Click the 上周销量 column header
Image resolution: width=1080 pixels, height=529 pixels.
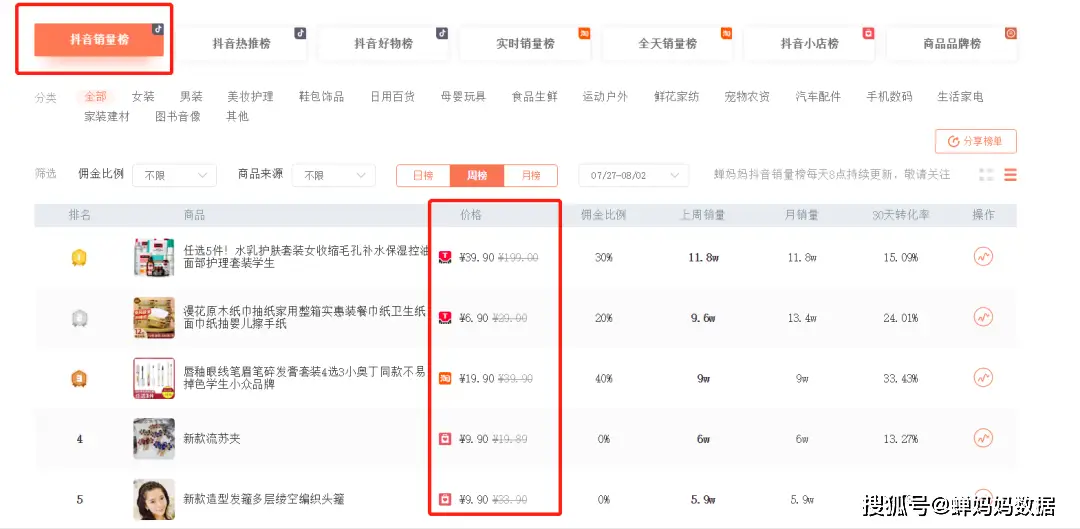703,215
